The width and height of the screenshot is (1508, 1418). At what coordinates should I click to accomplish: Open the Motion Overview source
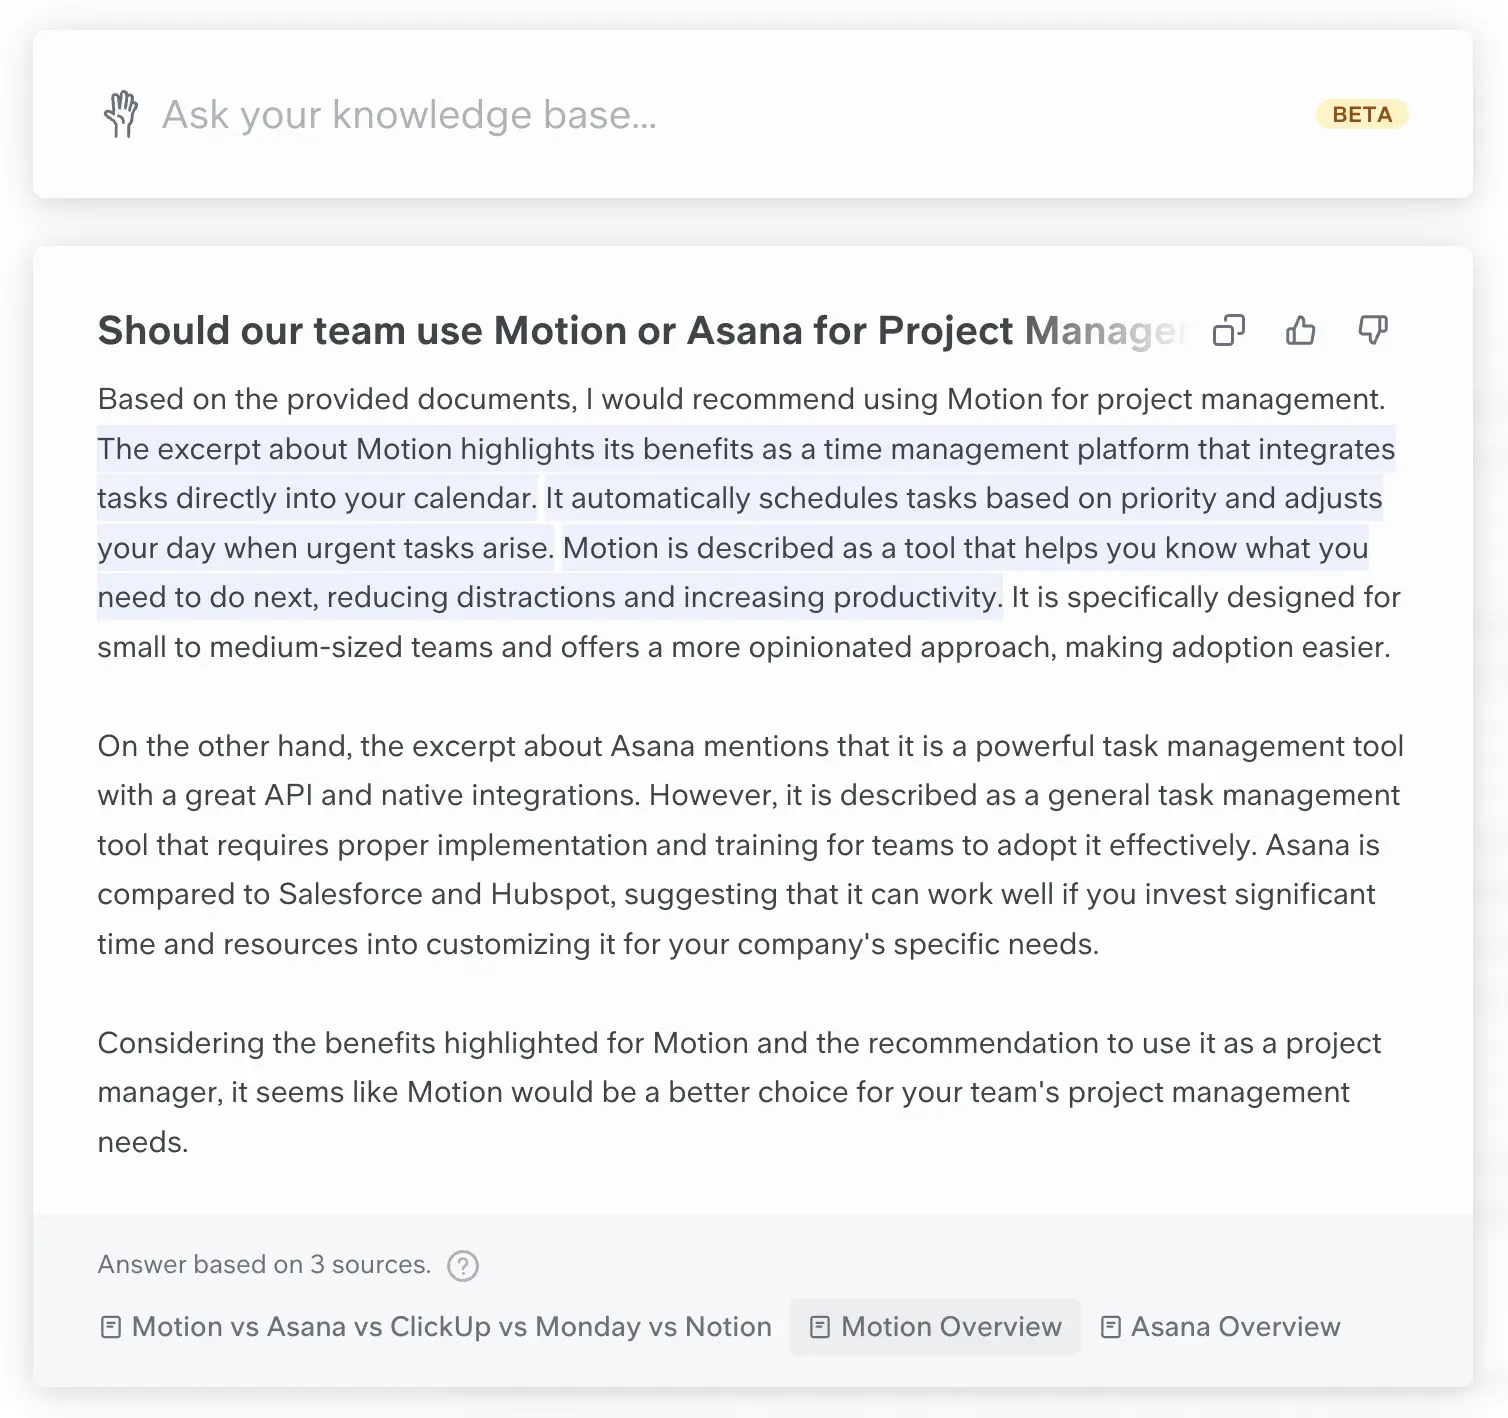pos(951,1327)
